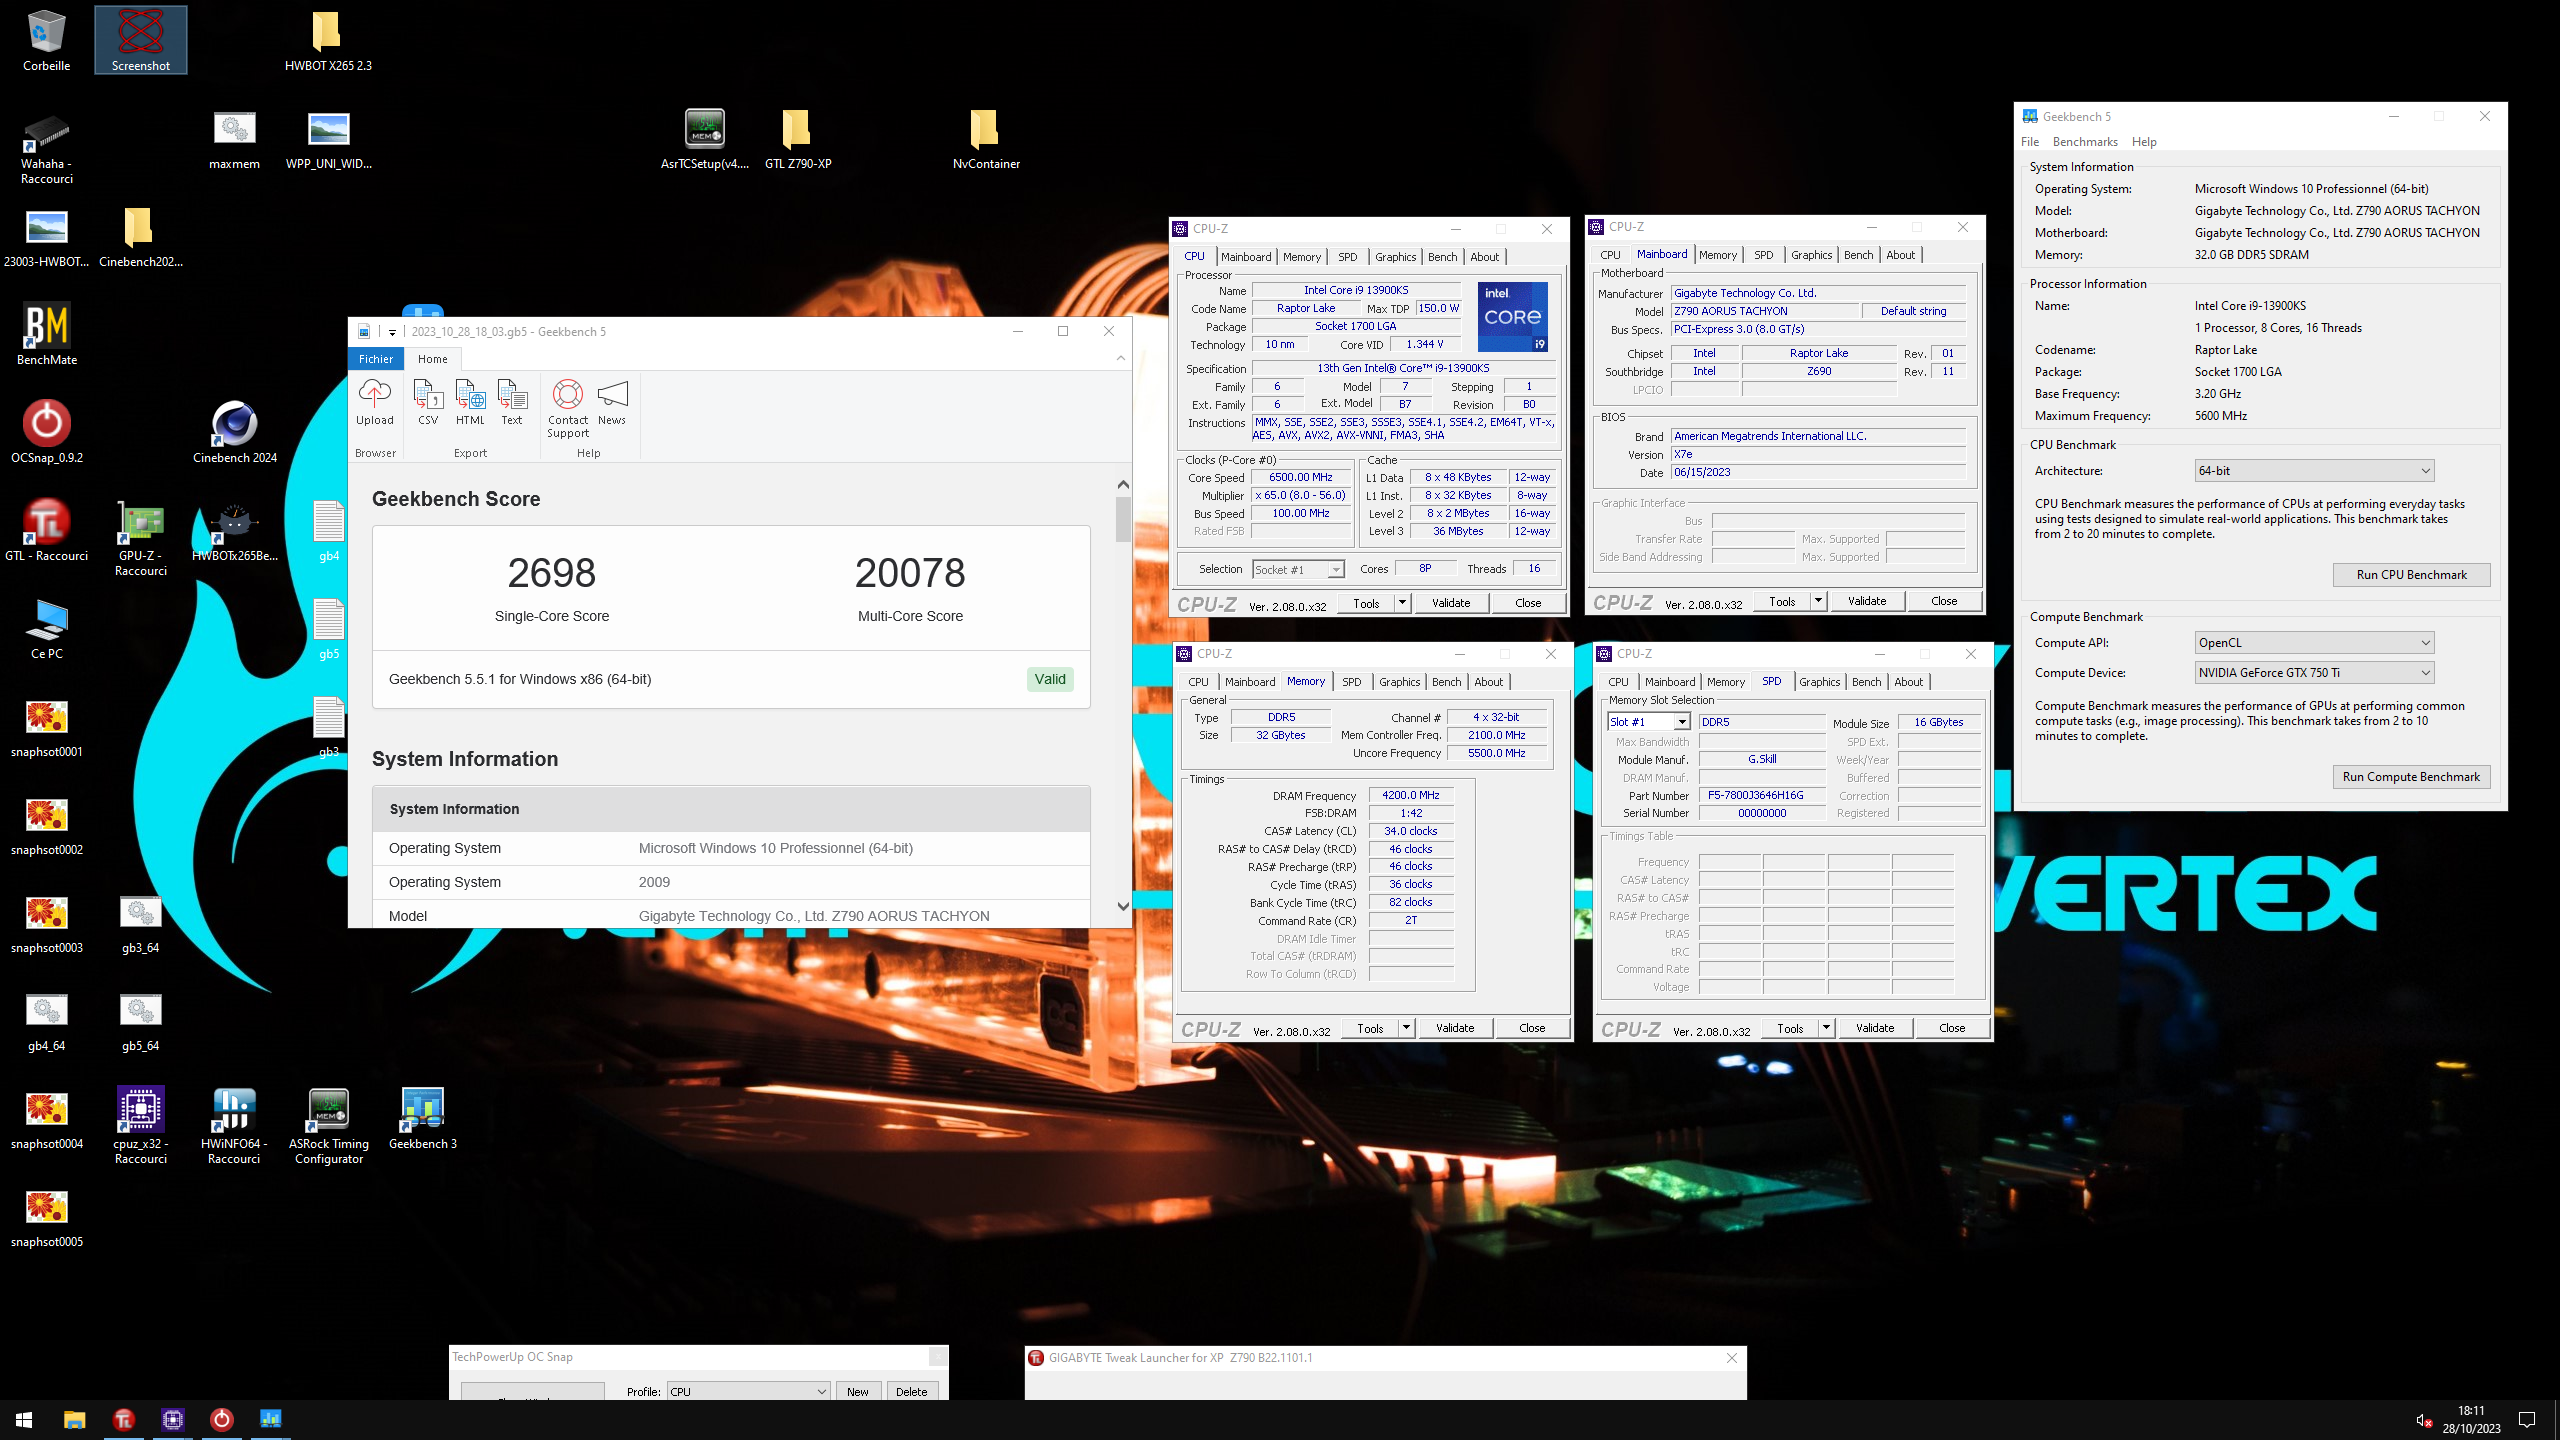This screenshot has height=1440, width=2560.
Task: Click the volume icon in system tray
Action: [2424, 1420]
